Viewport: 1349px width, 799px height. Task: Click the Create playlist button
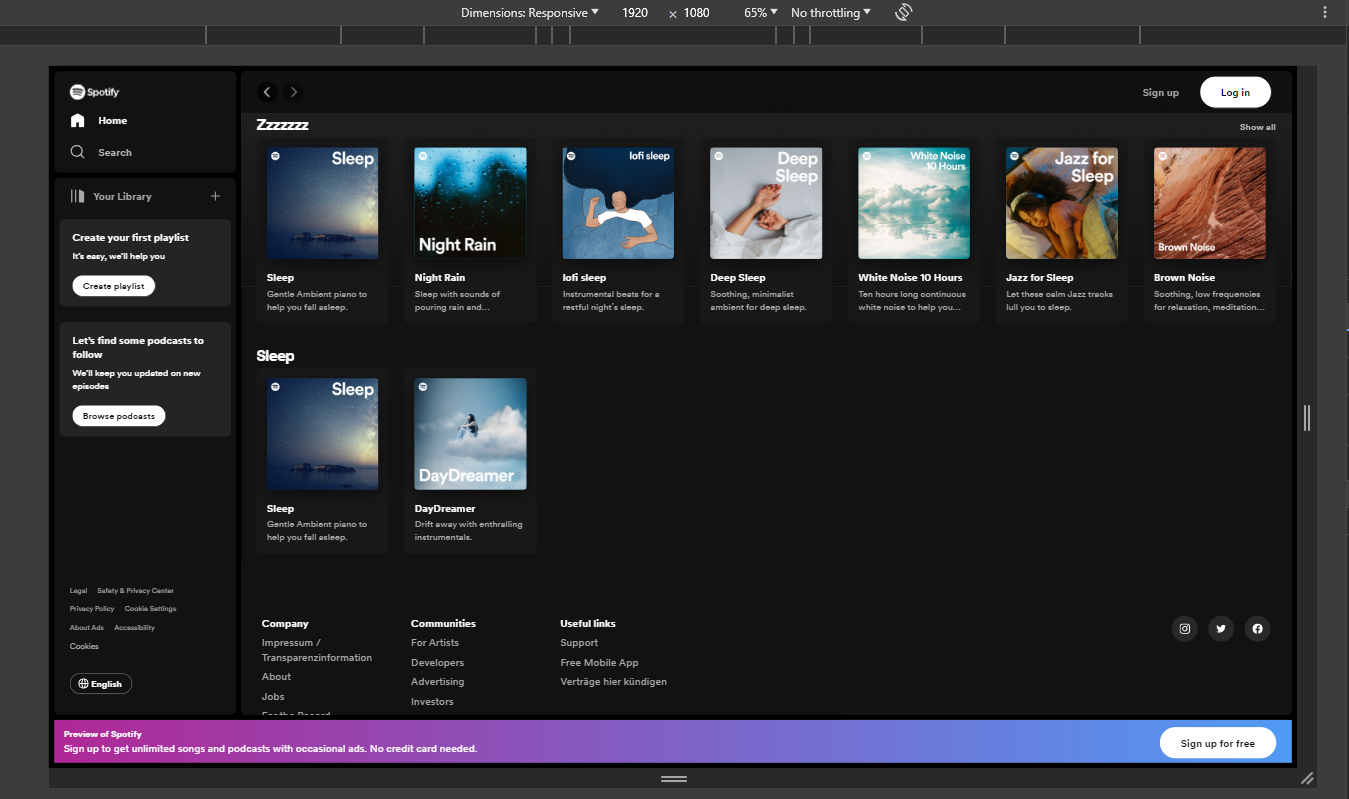pos(114,286)
